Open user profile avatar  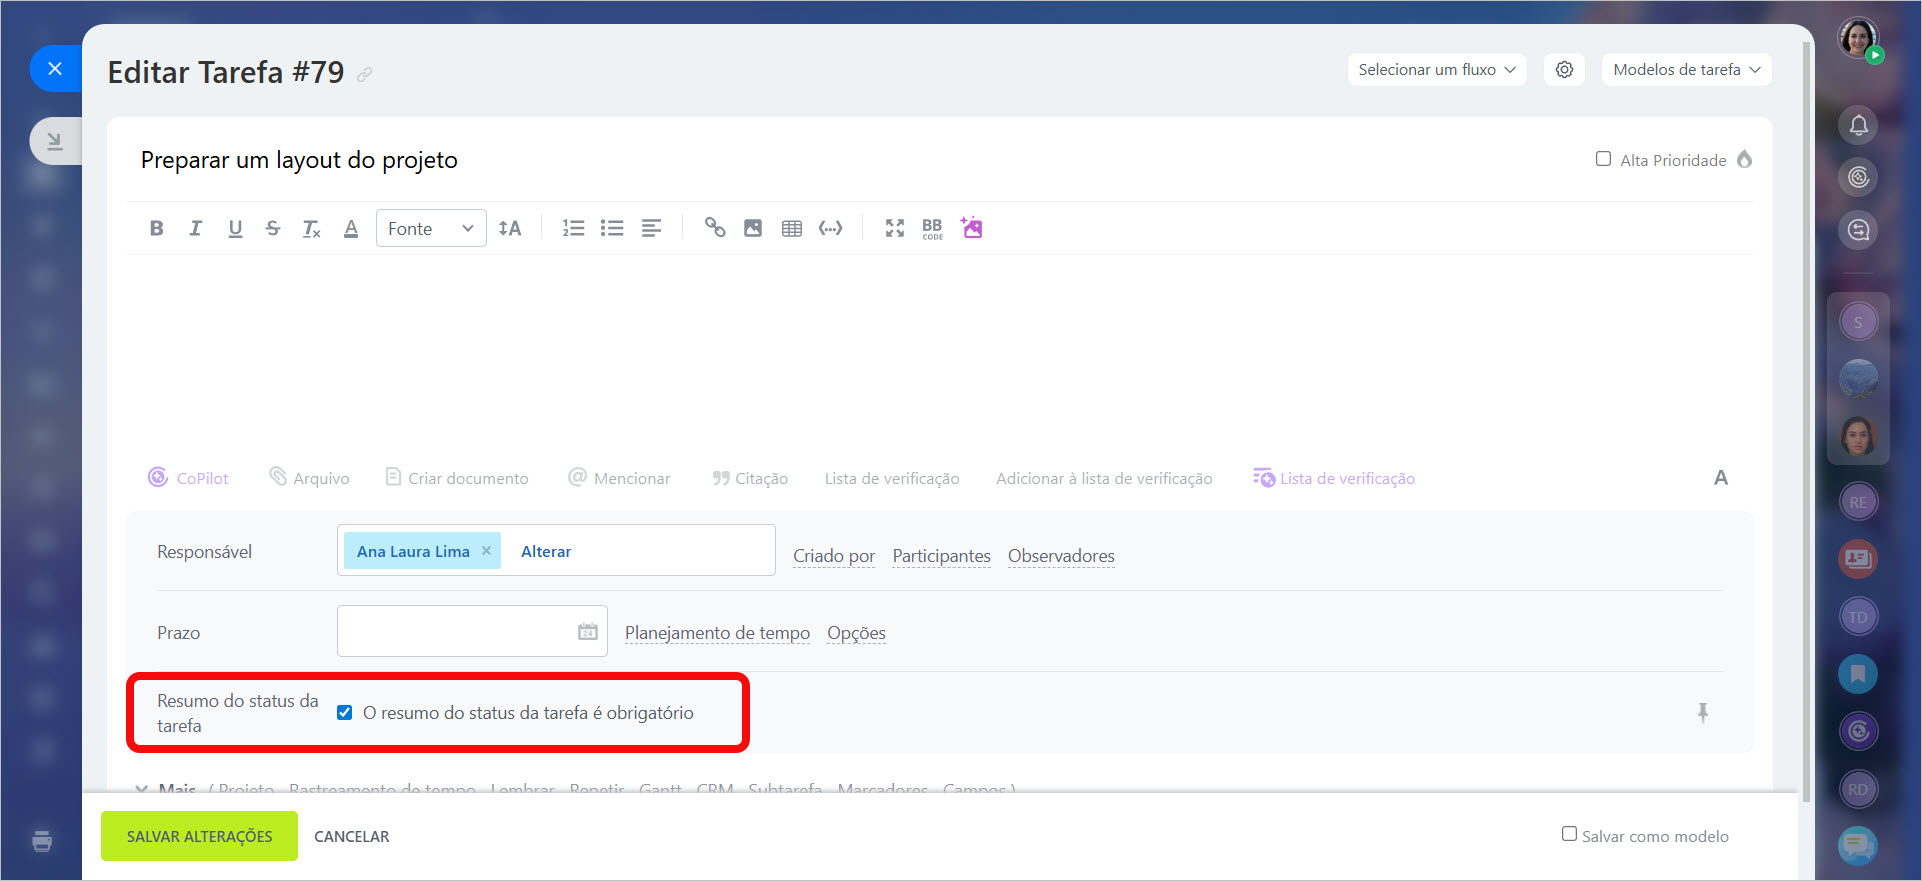click(x=1858, y=38)
